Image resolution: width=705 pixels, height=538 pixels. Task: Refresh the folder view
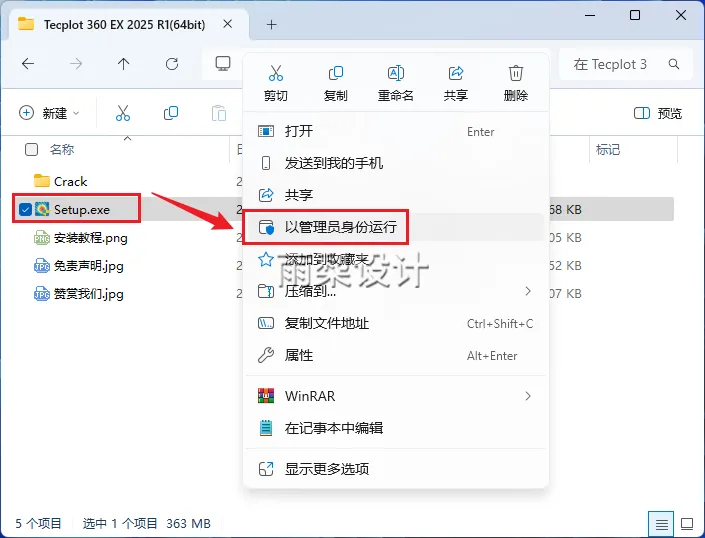point(172,64)
